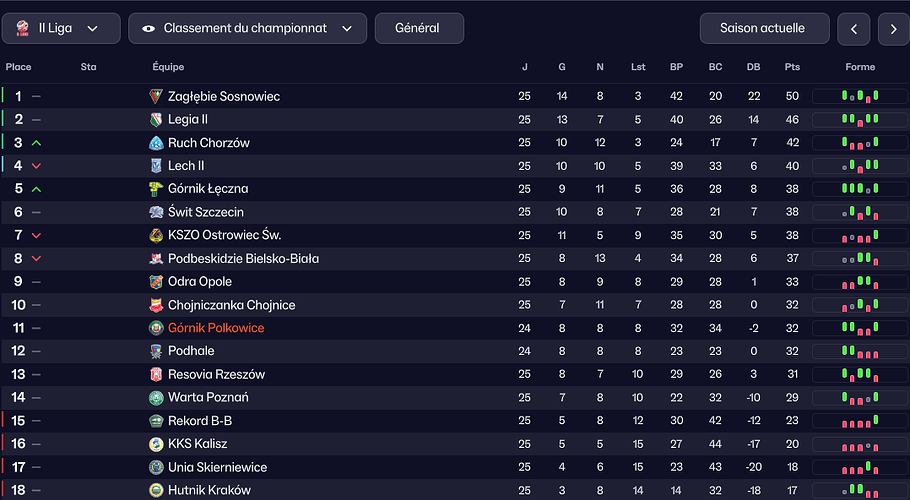Open the Podbeskidzie Bielsko-Biała team link

click(x=243, y=259)
